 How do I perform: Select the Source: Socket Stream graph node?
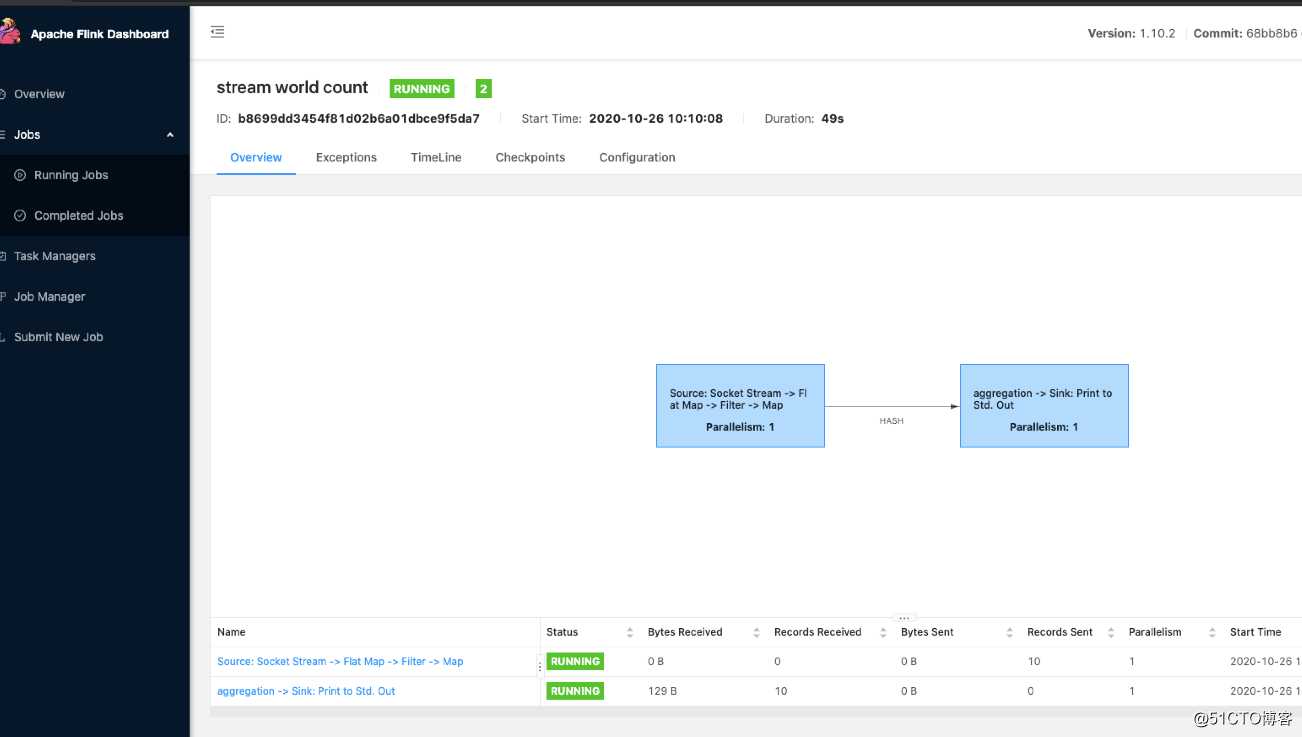pos(740,405)
